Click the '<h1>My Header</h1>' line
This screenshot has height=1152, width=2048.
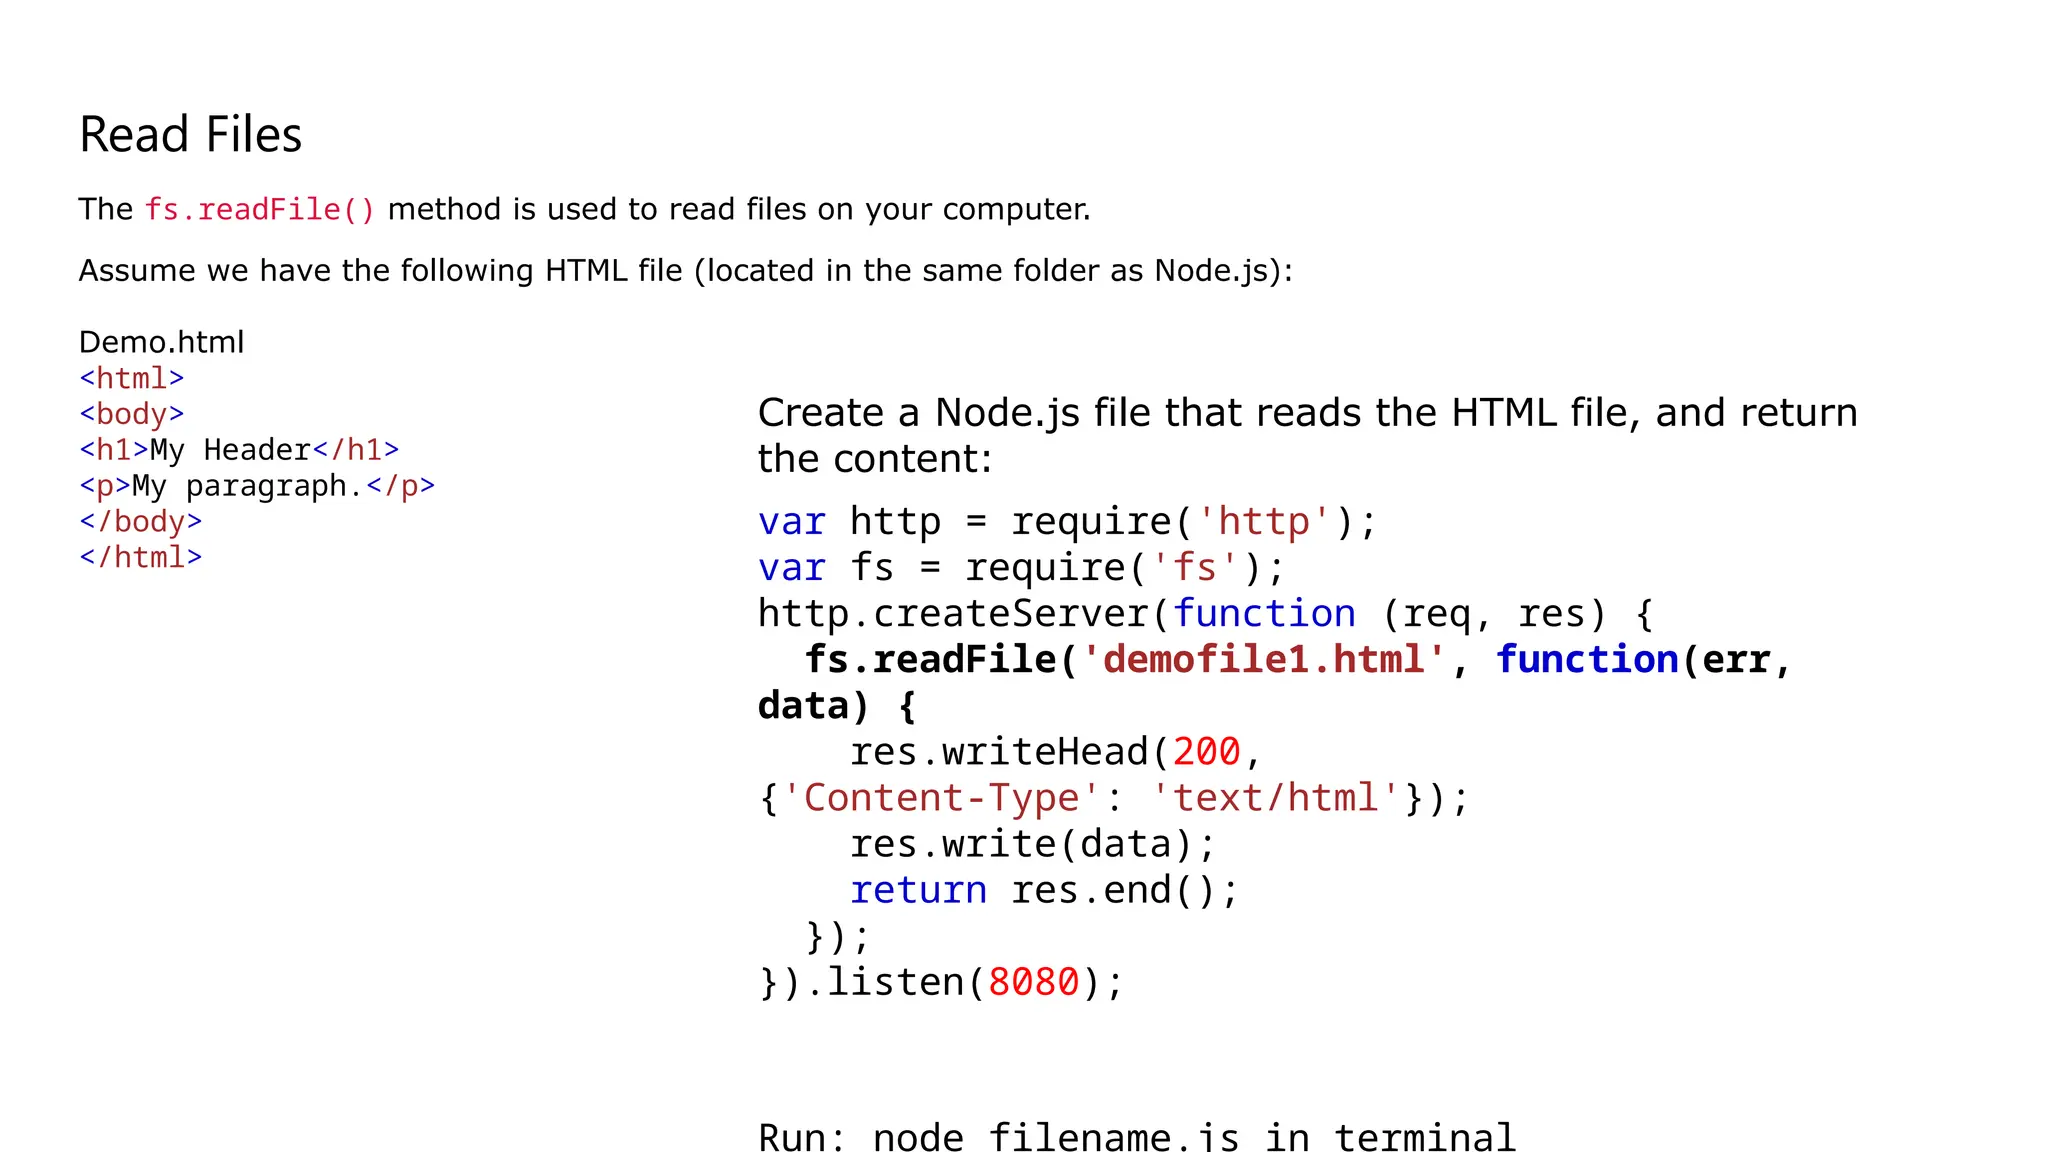coord(239,450)
